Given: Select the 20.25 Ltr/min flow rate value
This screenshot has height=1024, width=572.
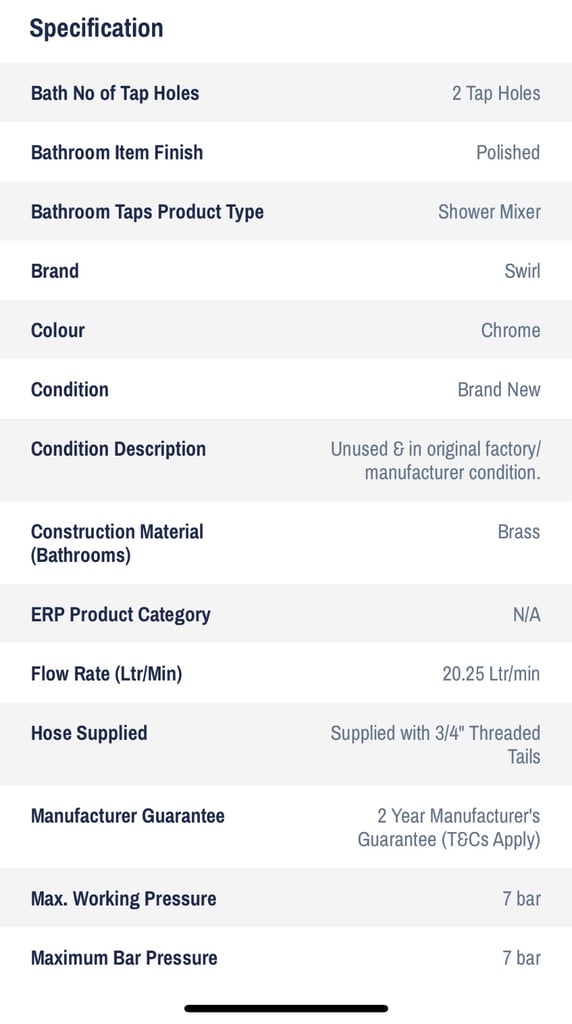Looking at the screenshot, I should 491,673.
